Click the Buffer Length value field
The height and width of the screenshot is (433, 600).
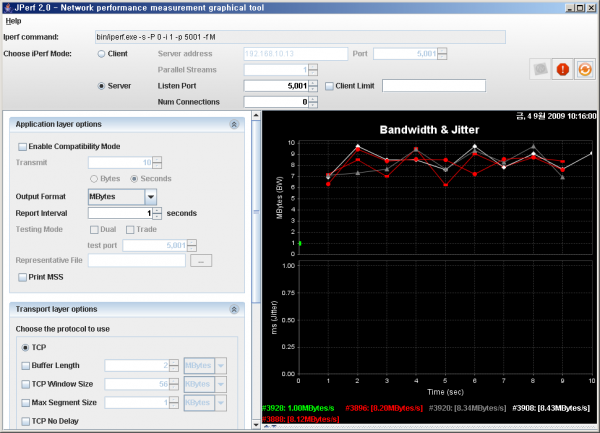tap(137, 366)
